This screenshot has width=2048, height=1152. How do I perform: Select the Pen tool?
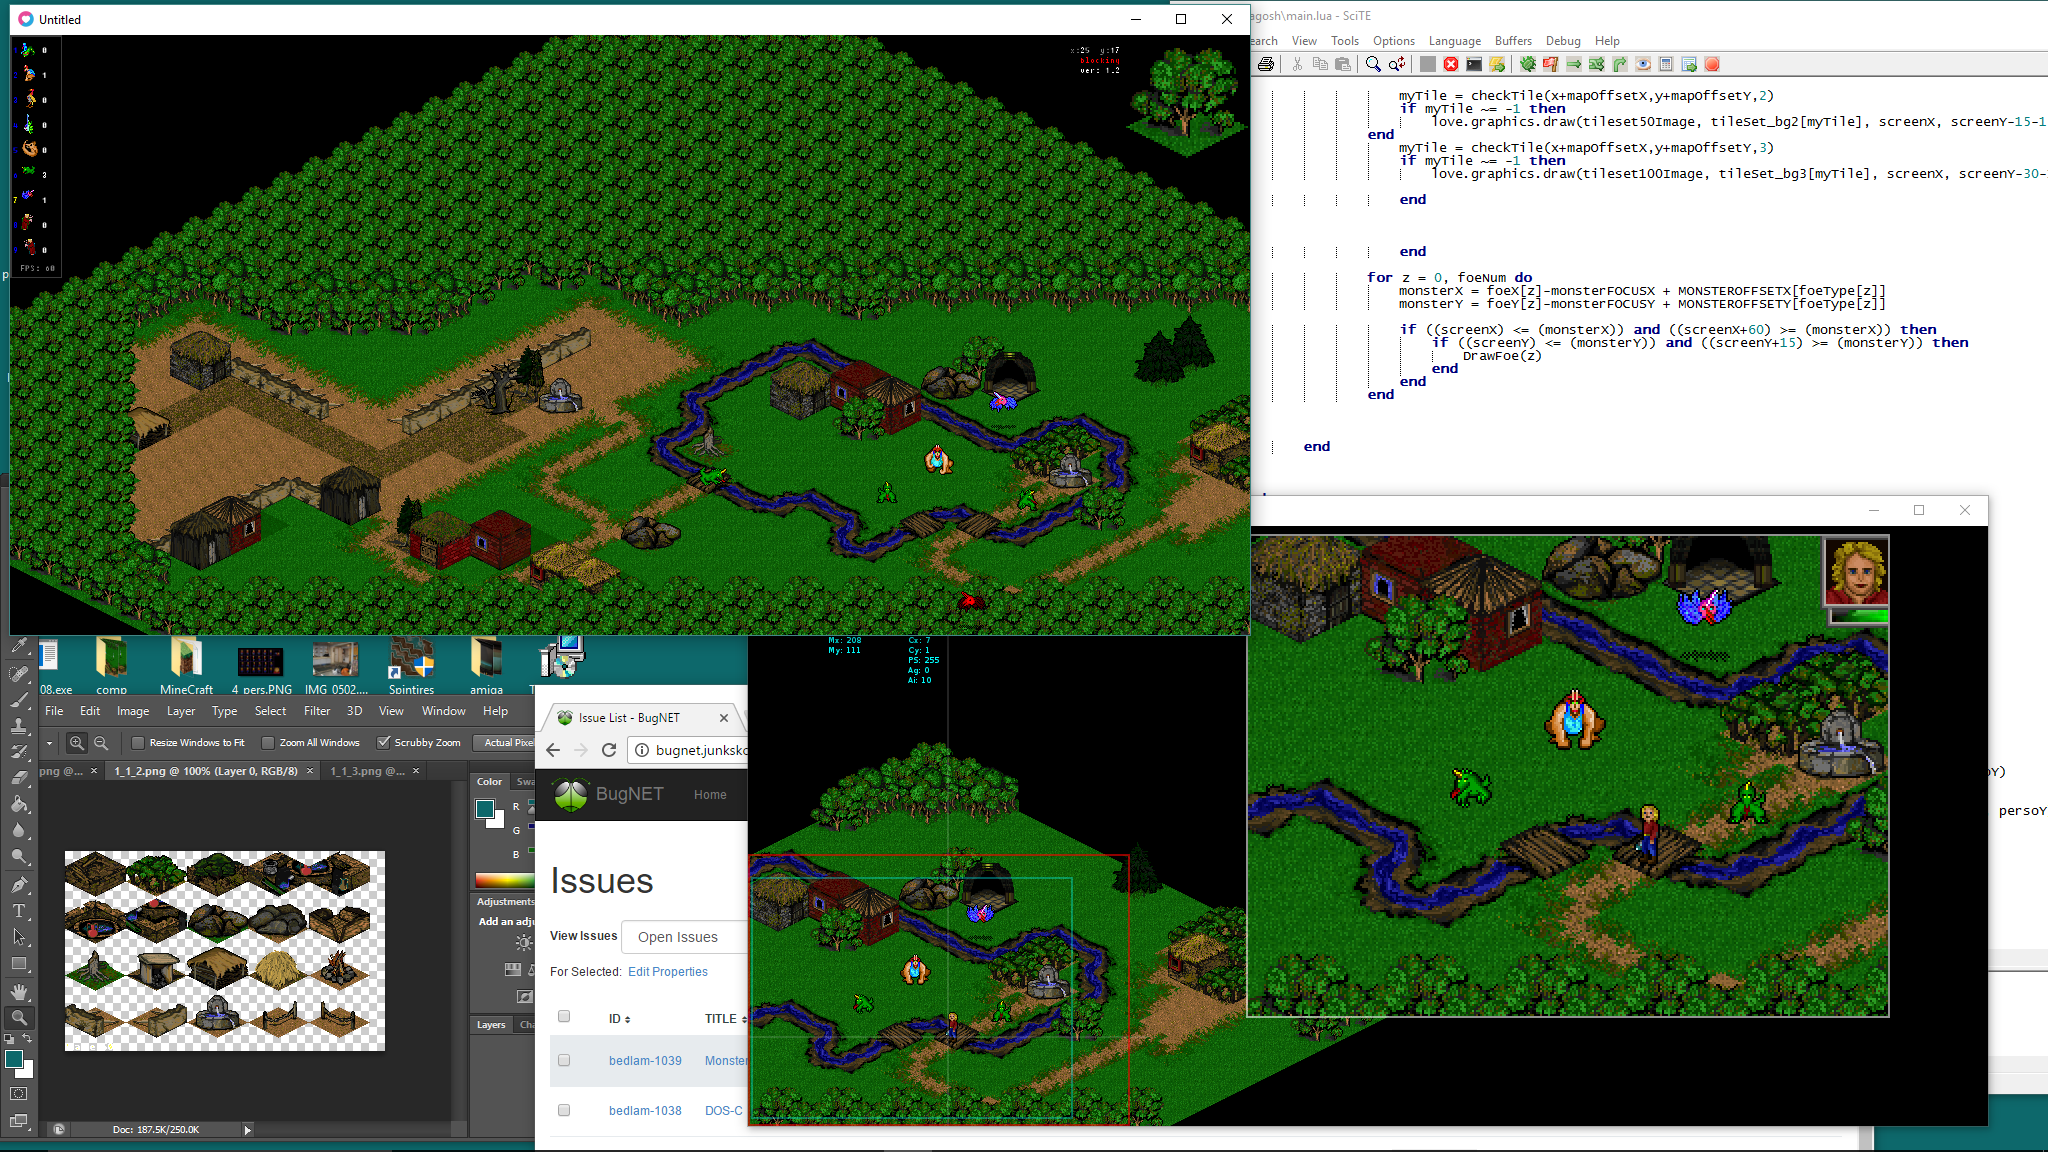(x=19, y=885)
